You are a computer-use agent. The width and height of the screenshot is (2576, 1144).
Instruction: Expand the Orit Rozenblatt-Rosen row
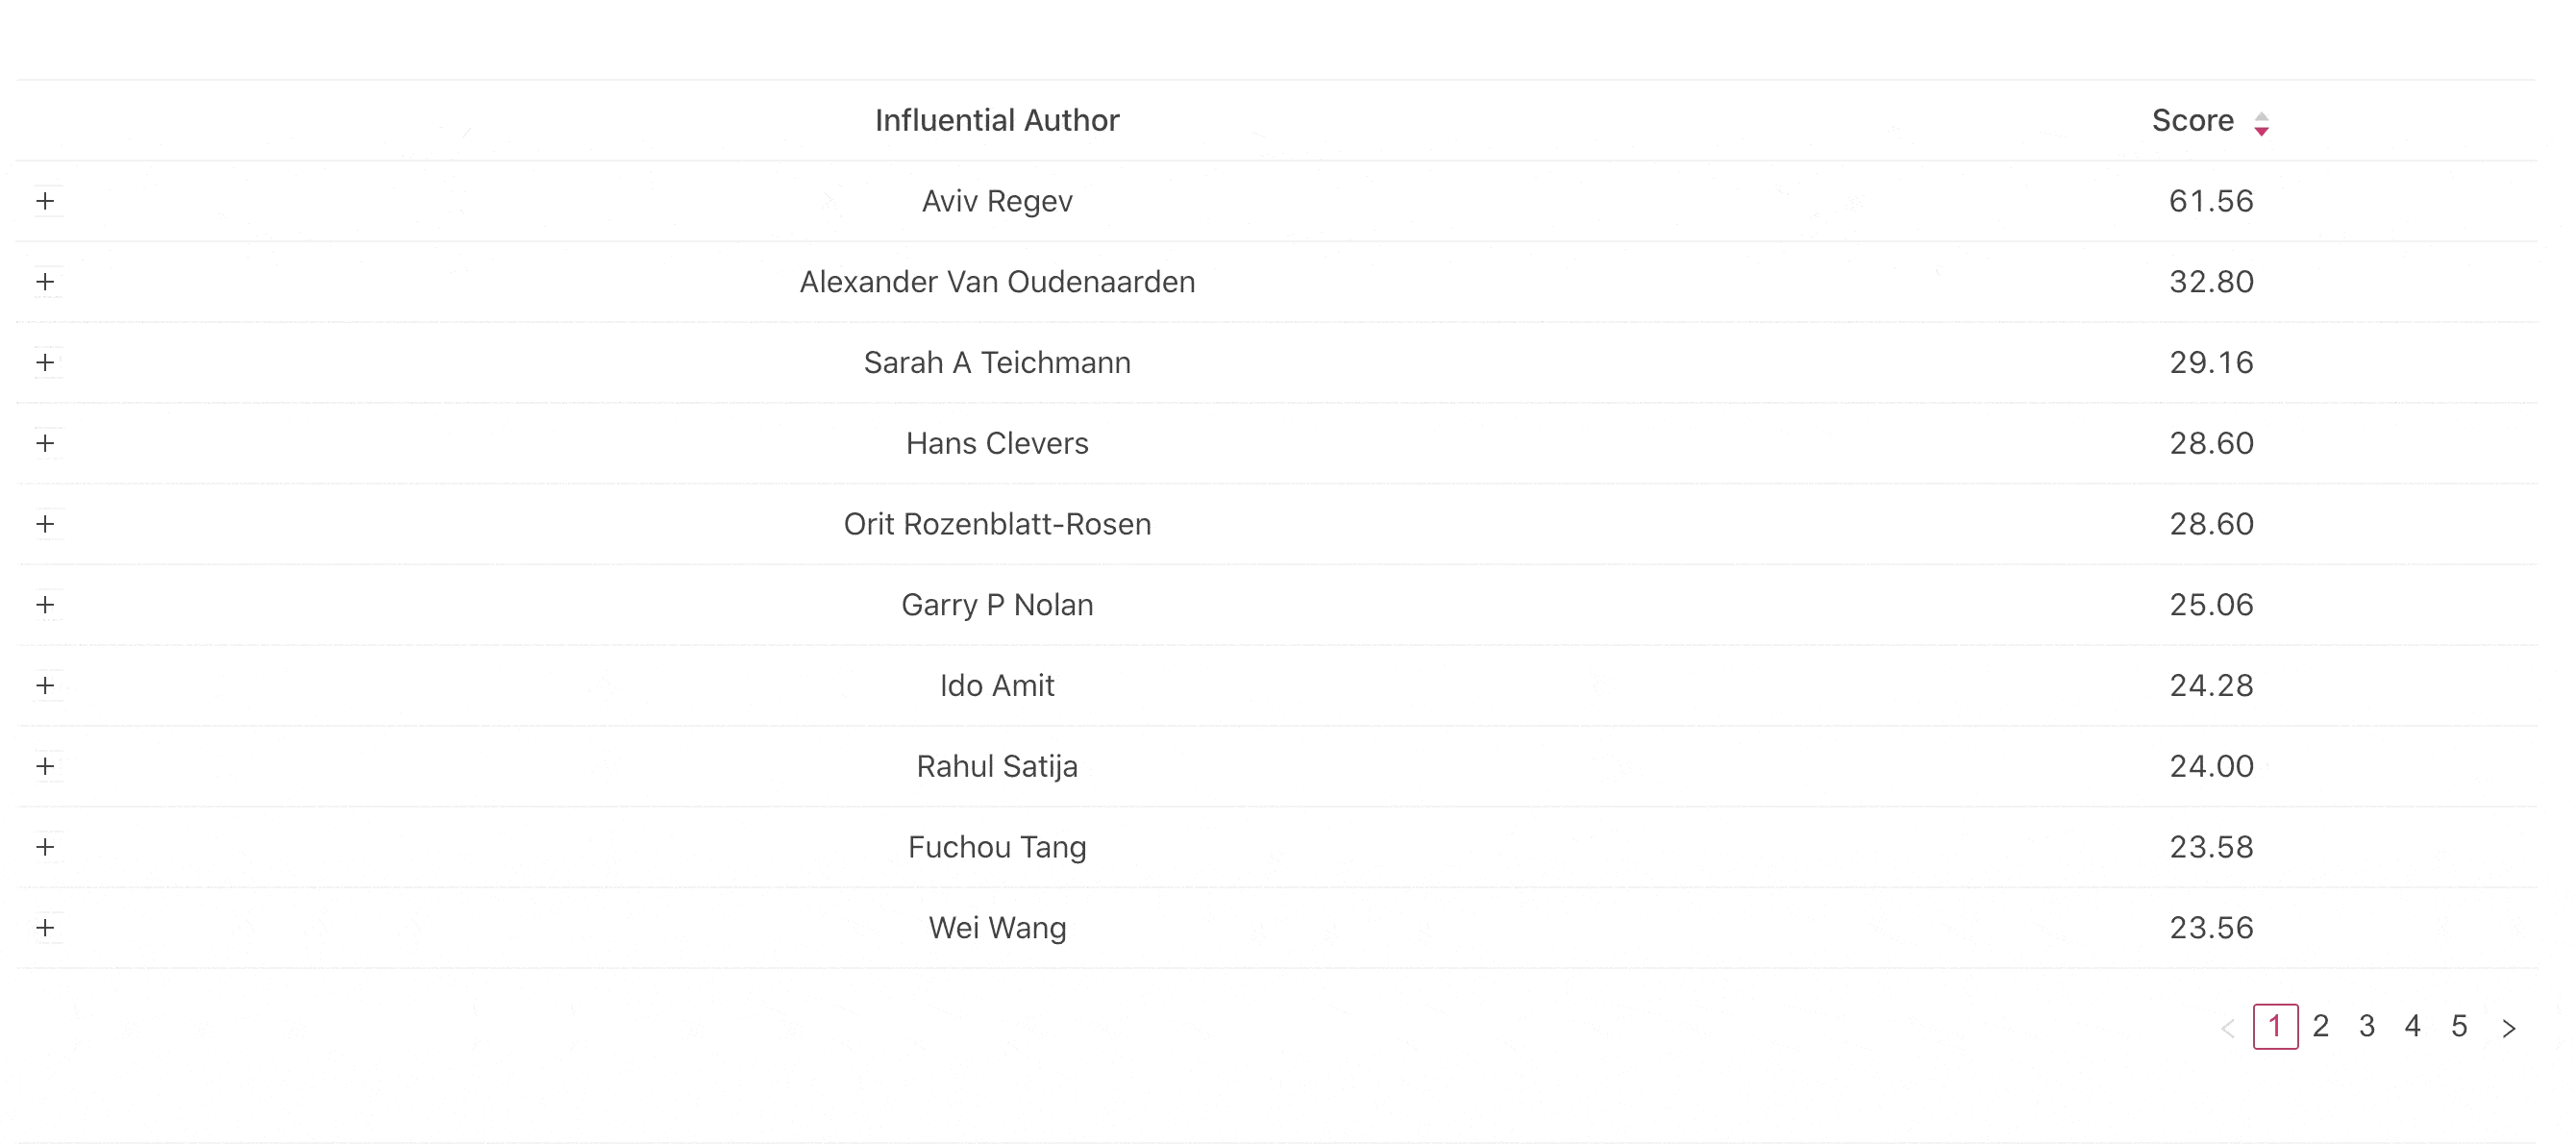tap(45, 524)
